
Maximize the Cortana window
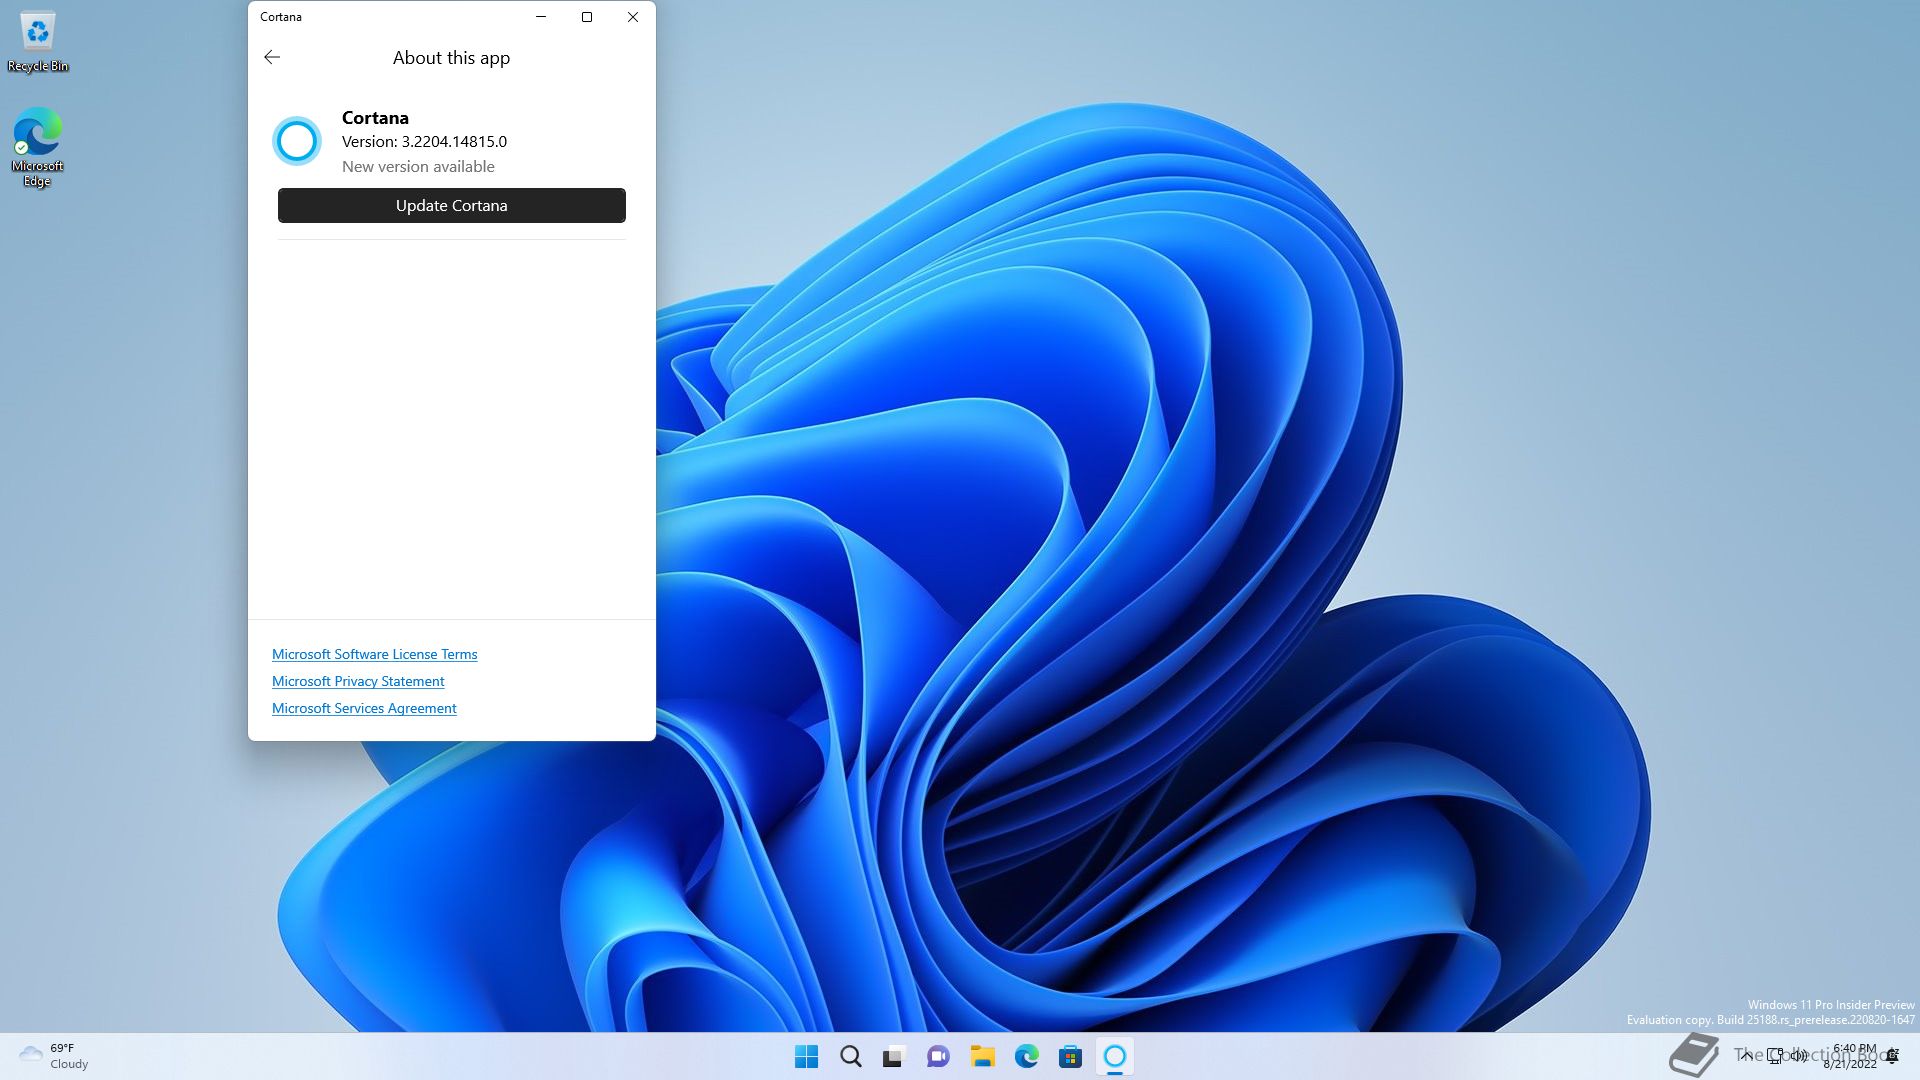point(587,17)
